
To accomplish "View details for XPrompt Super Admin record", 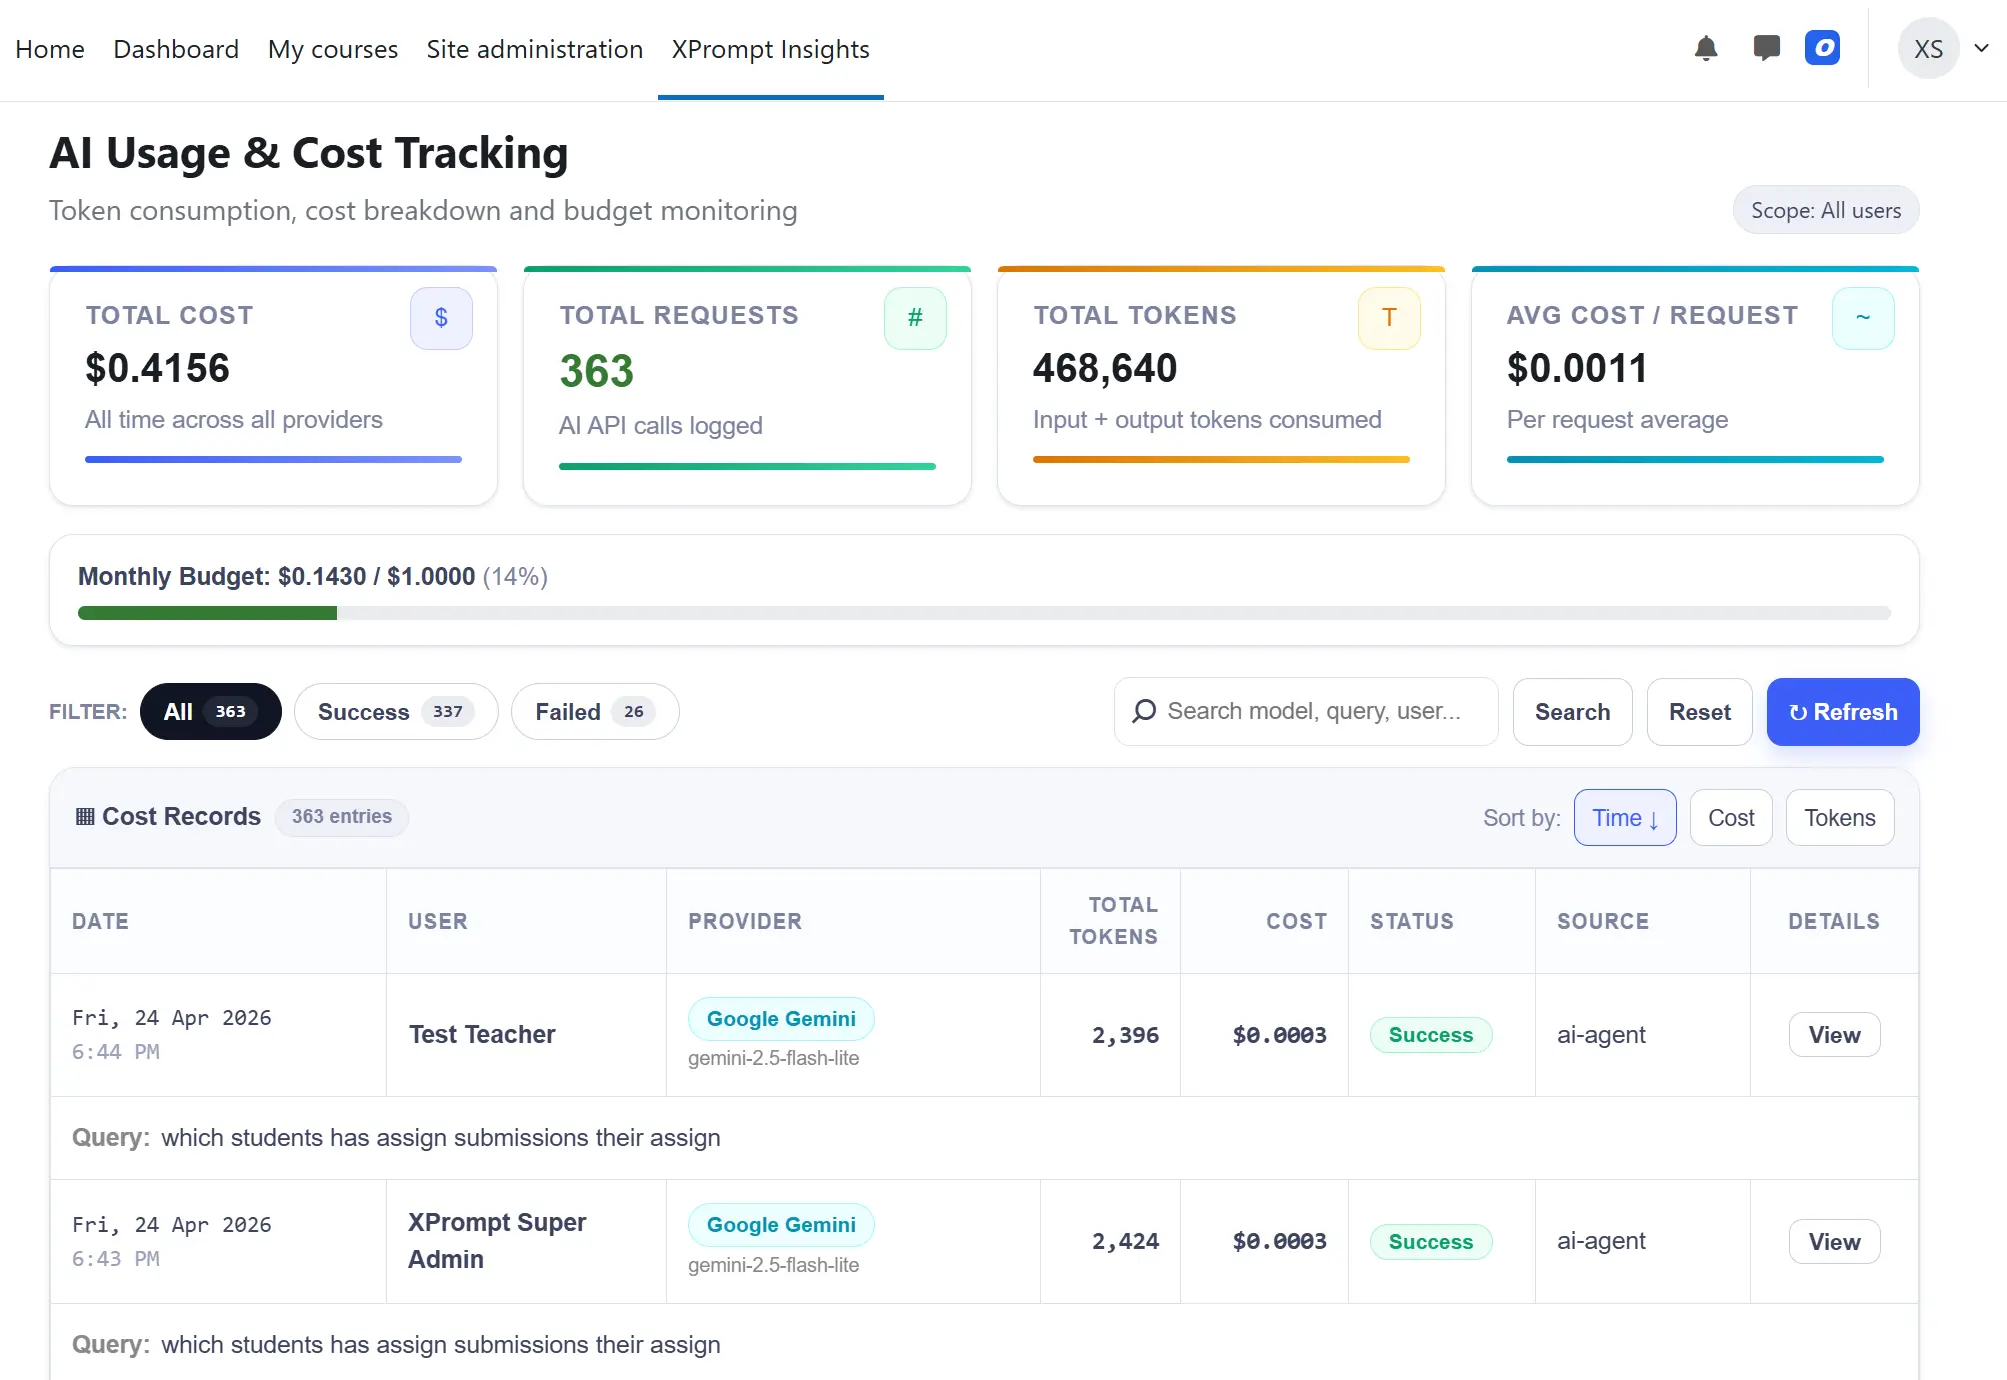I will (x=1834, y=1241).
